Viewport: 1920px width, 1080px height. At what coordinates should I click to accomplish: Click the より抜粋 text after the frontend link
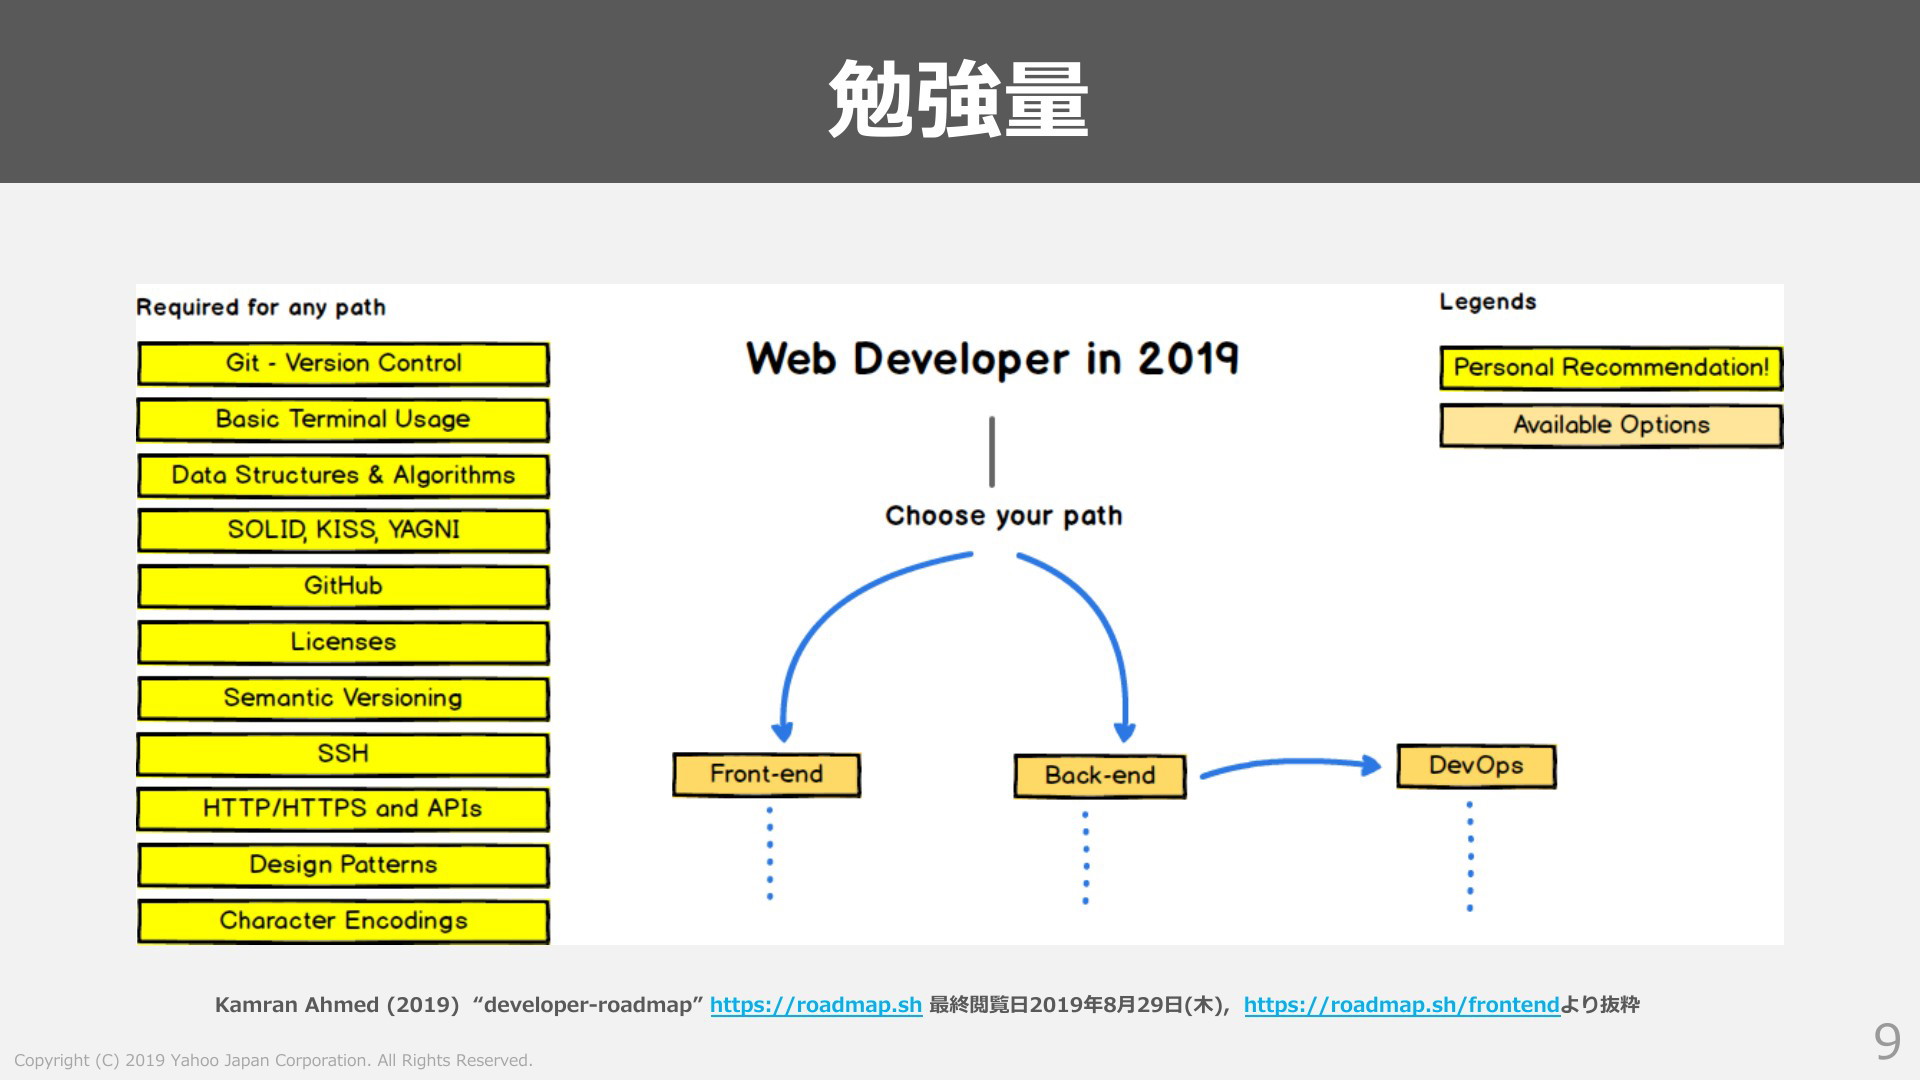(x=1600, y=1005)
